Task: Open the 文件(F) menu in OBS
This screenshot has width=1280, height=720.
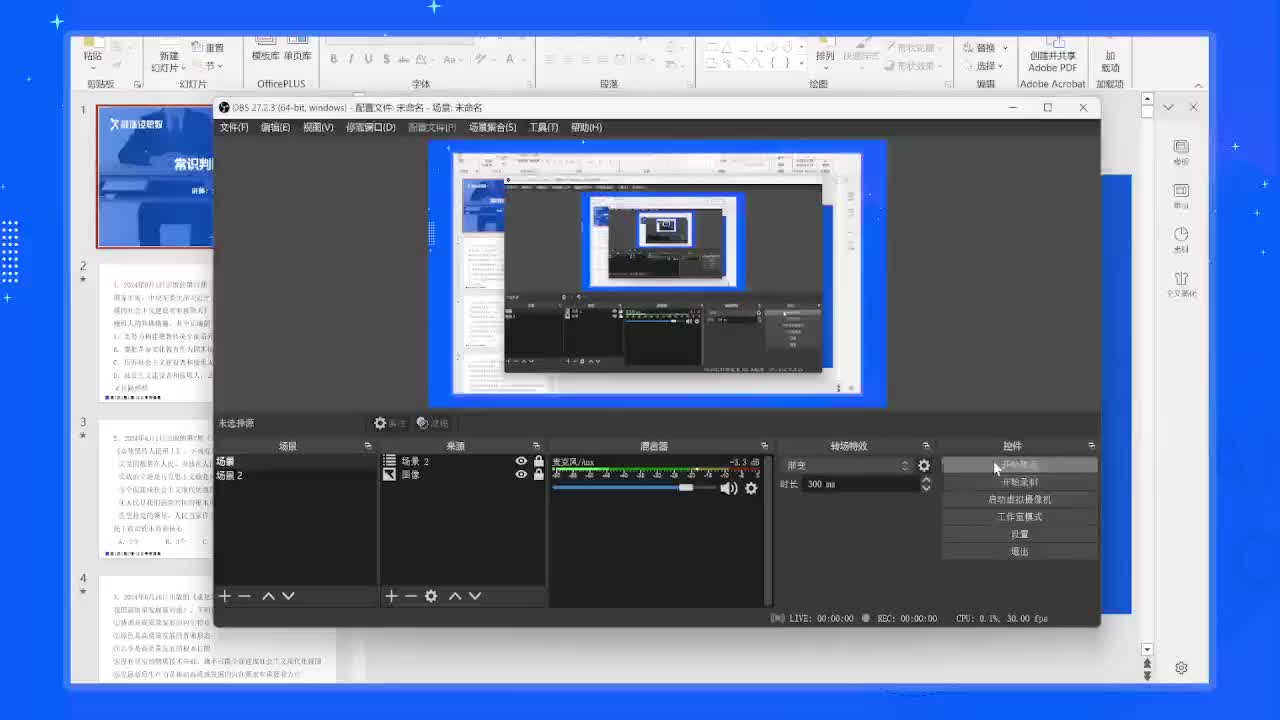Action: pos(234,128)
